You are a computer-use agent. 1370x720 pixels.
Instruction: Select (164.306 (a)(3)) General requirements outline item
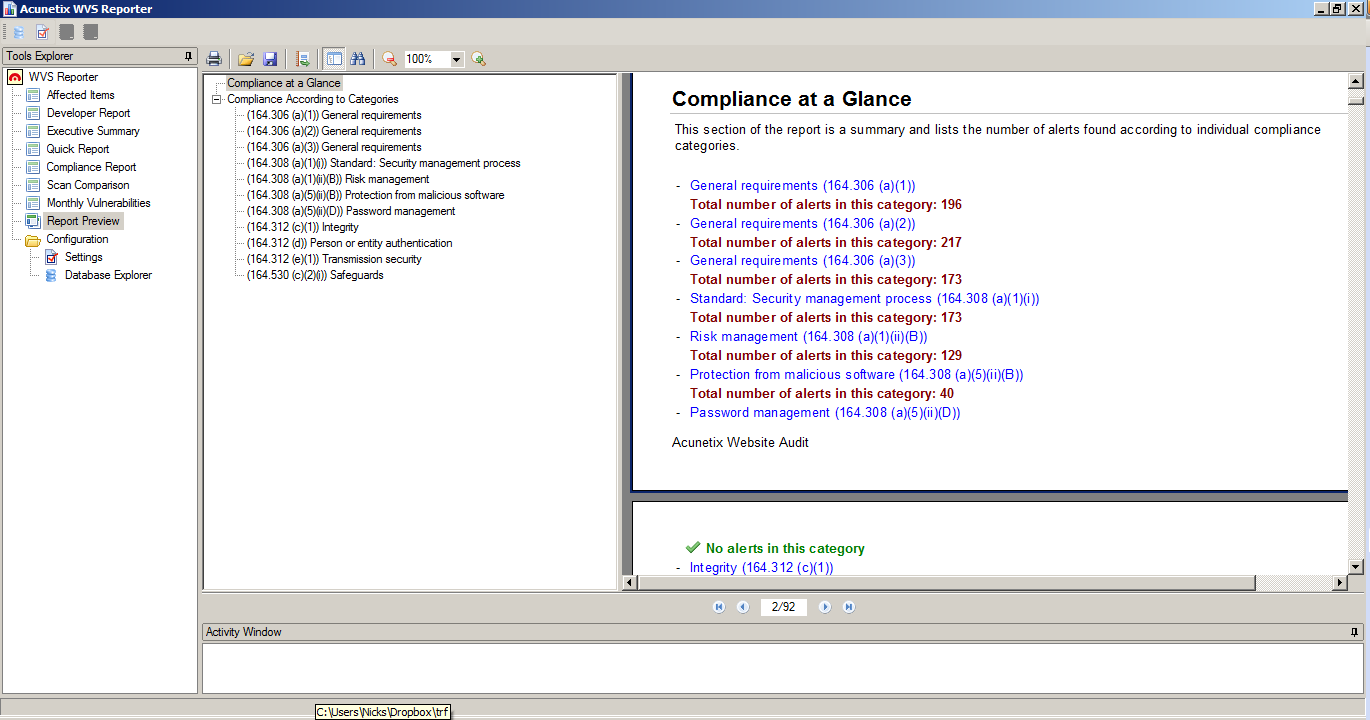tap(334, 147)
